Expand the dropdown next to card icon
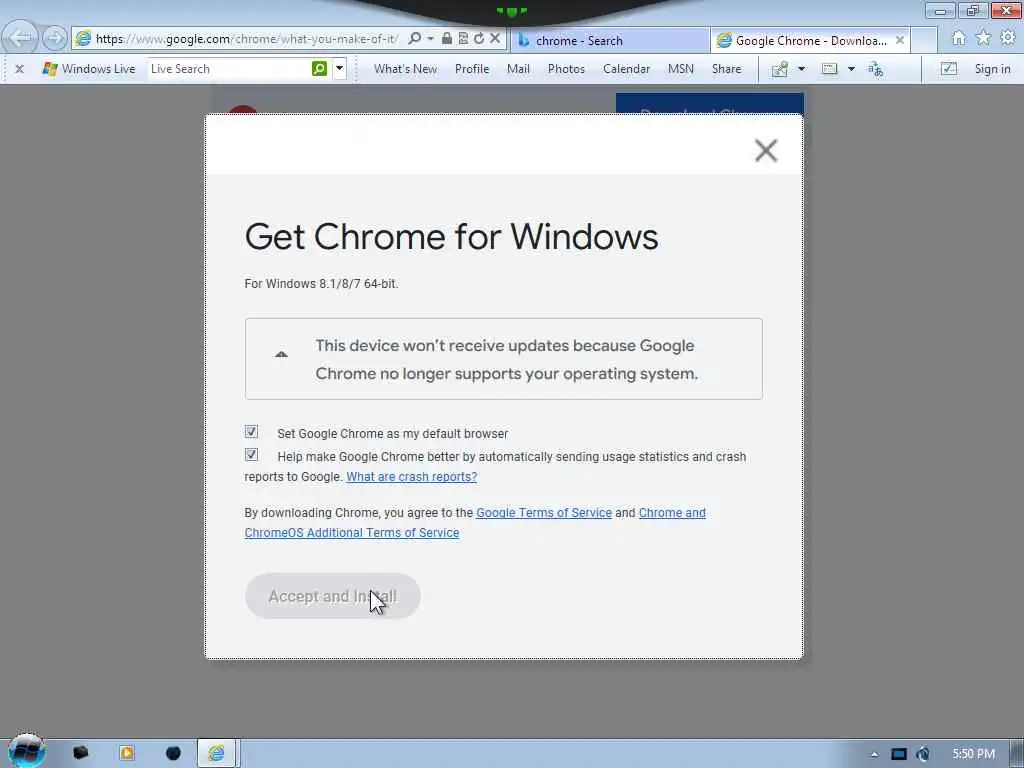This screenshot has width=1024, height=768. 851,69
